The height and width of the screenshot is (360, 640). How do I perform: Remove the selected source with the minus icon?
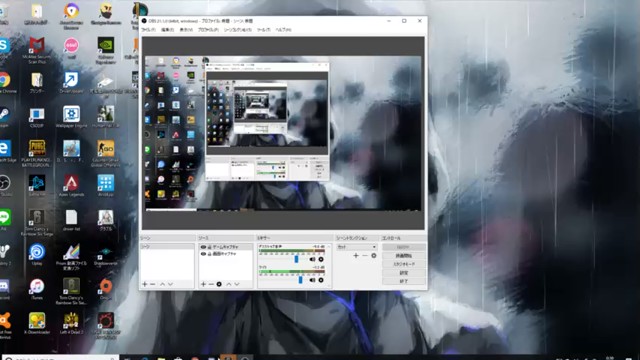coord(211,284)
